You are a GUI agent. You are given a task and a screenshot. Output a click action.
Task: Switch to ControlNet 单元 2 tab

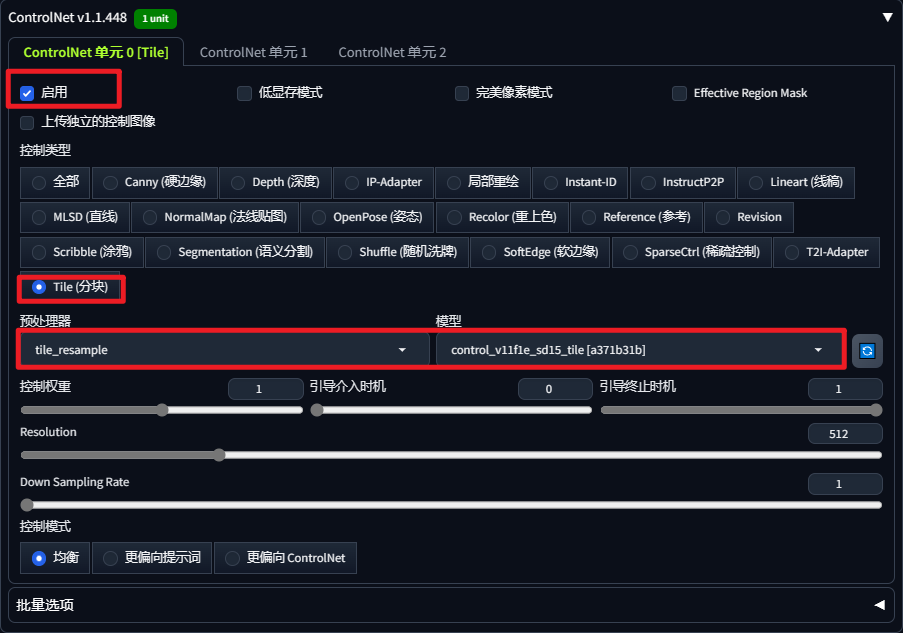pyautogui.click(x=392, y=52)
